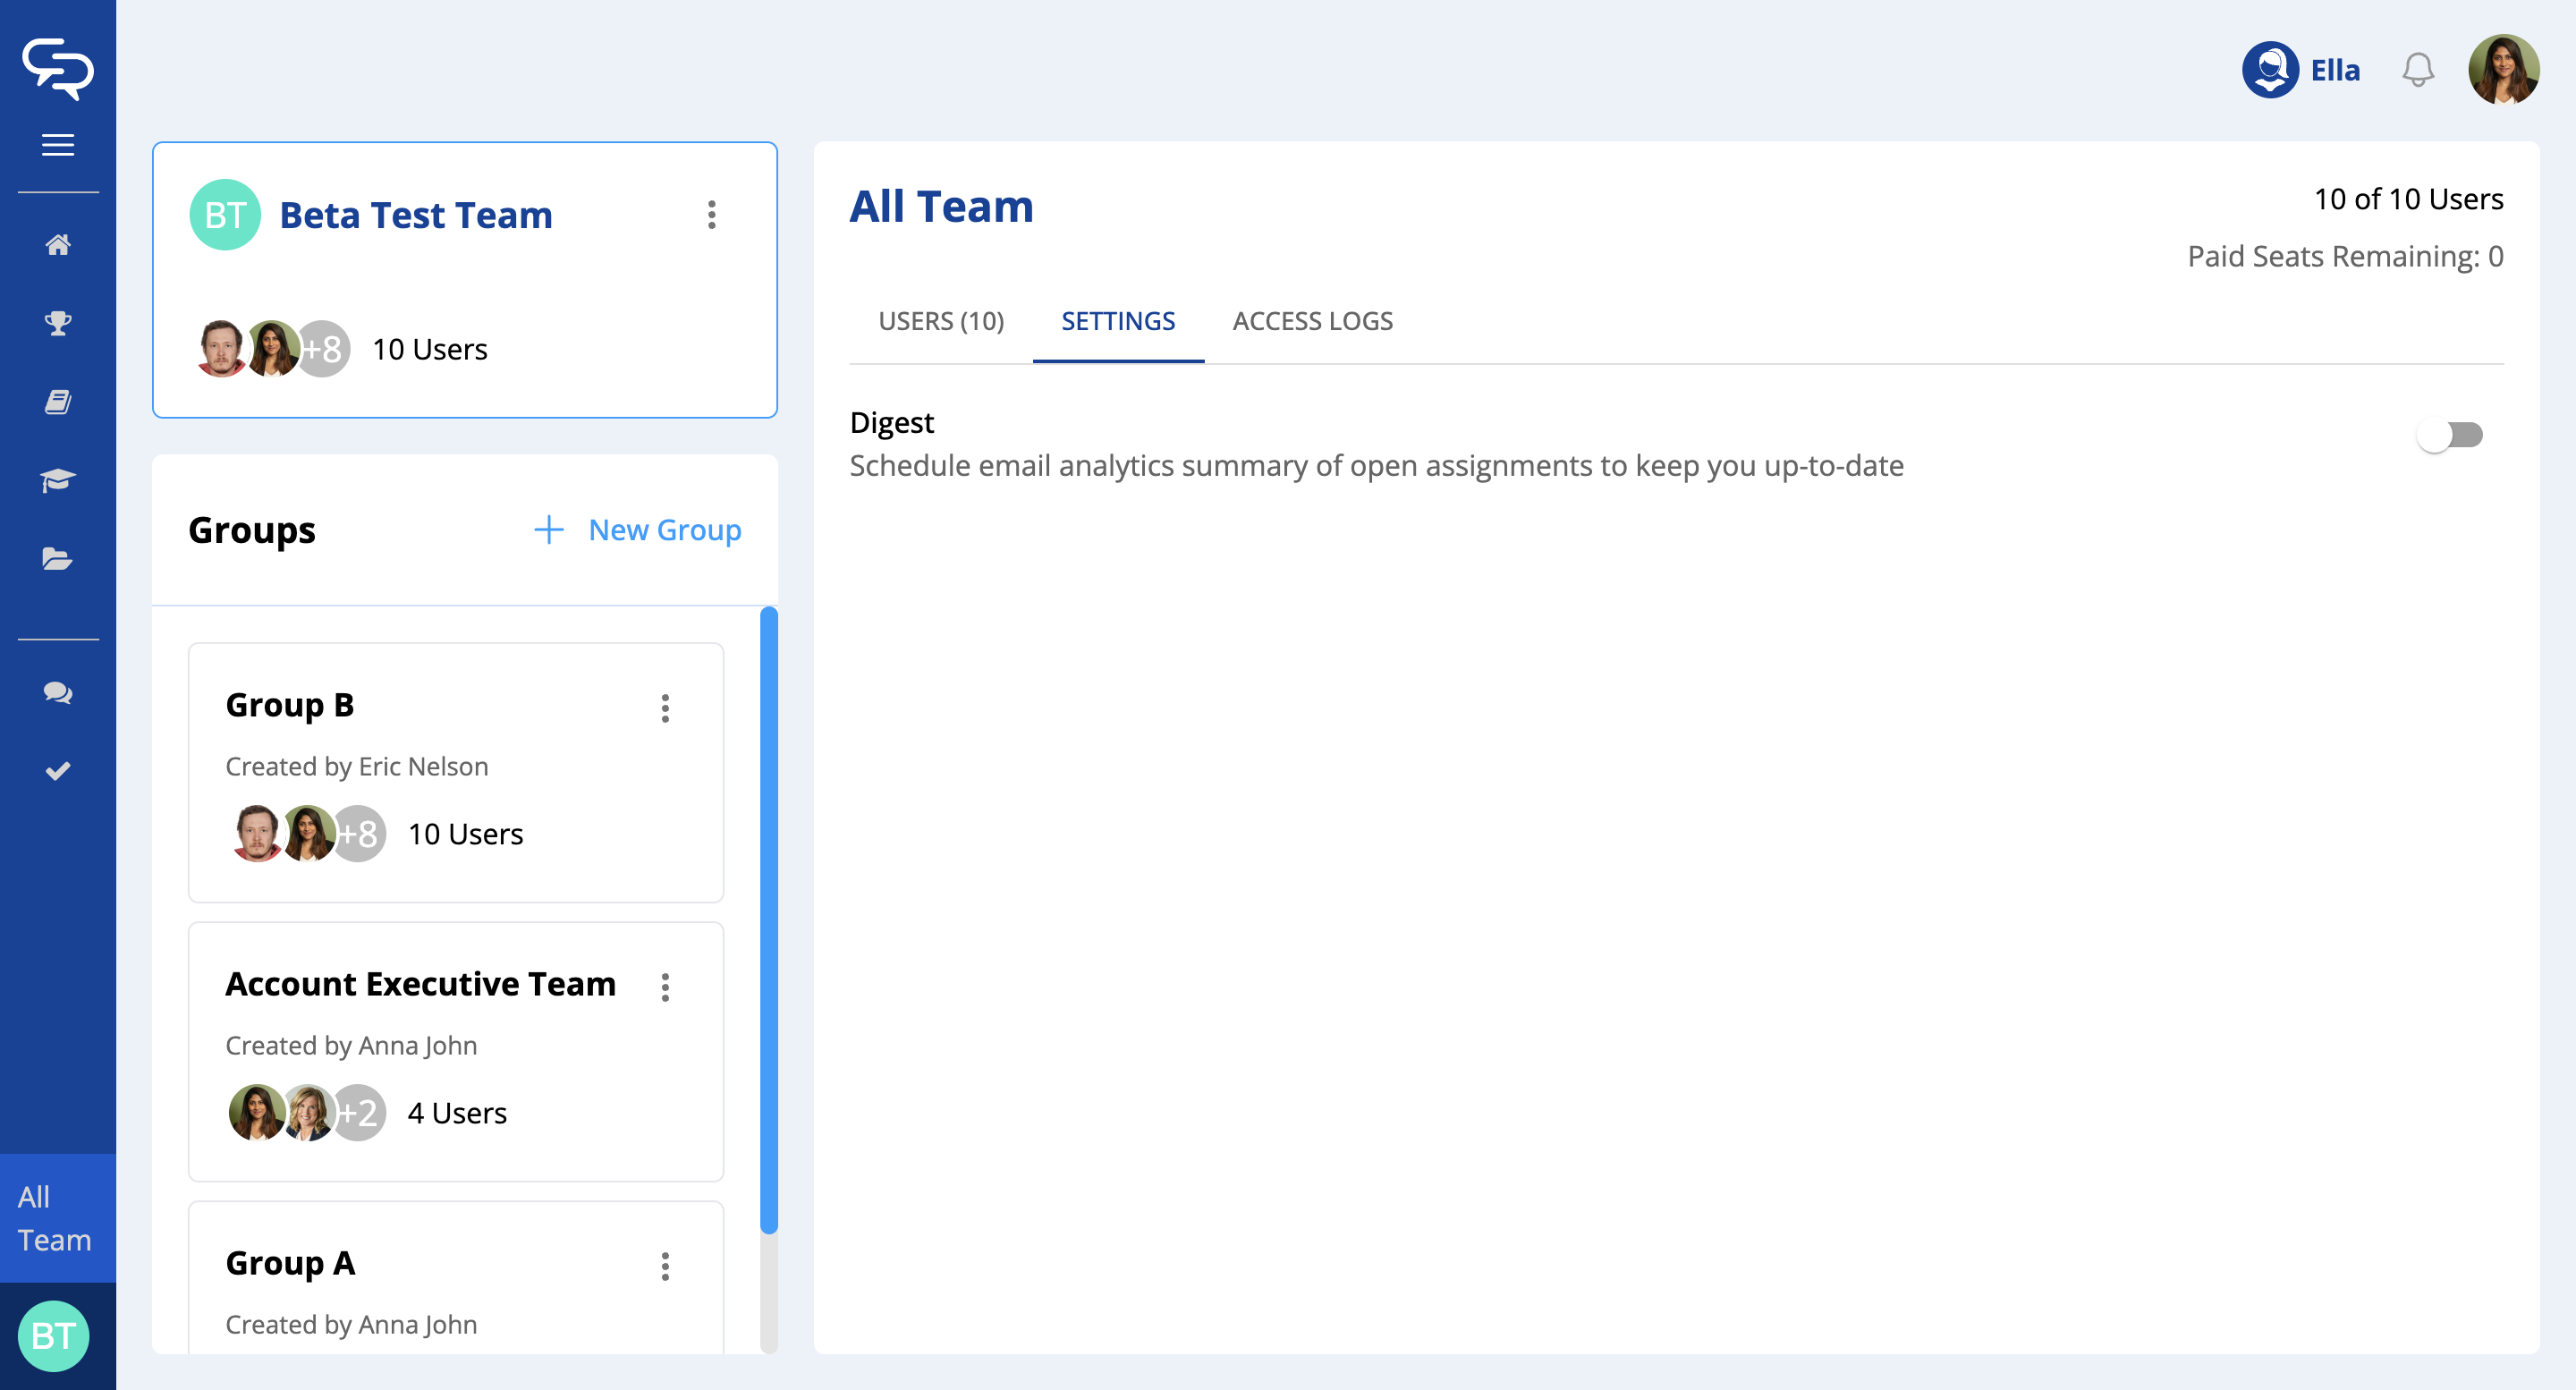Open the folder icon in sidebar
The image size is (2576, 1390).
(58, 559)
